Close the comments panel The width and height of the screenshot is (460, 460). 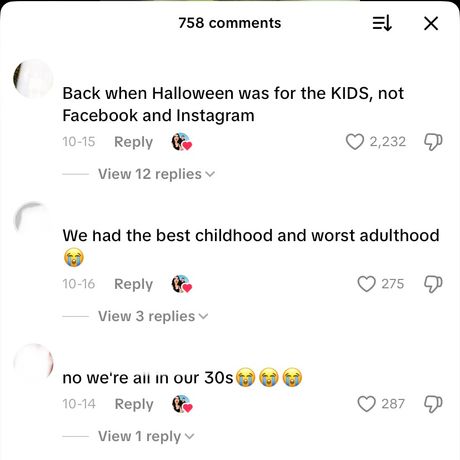tap(431, 24)
